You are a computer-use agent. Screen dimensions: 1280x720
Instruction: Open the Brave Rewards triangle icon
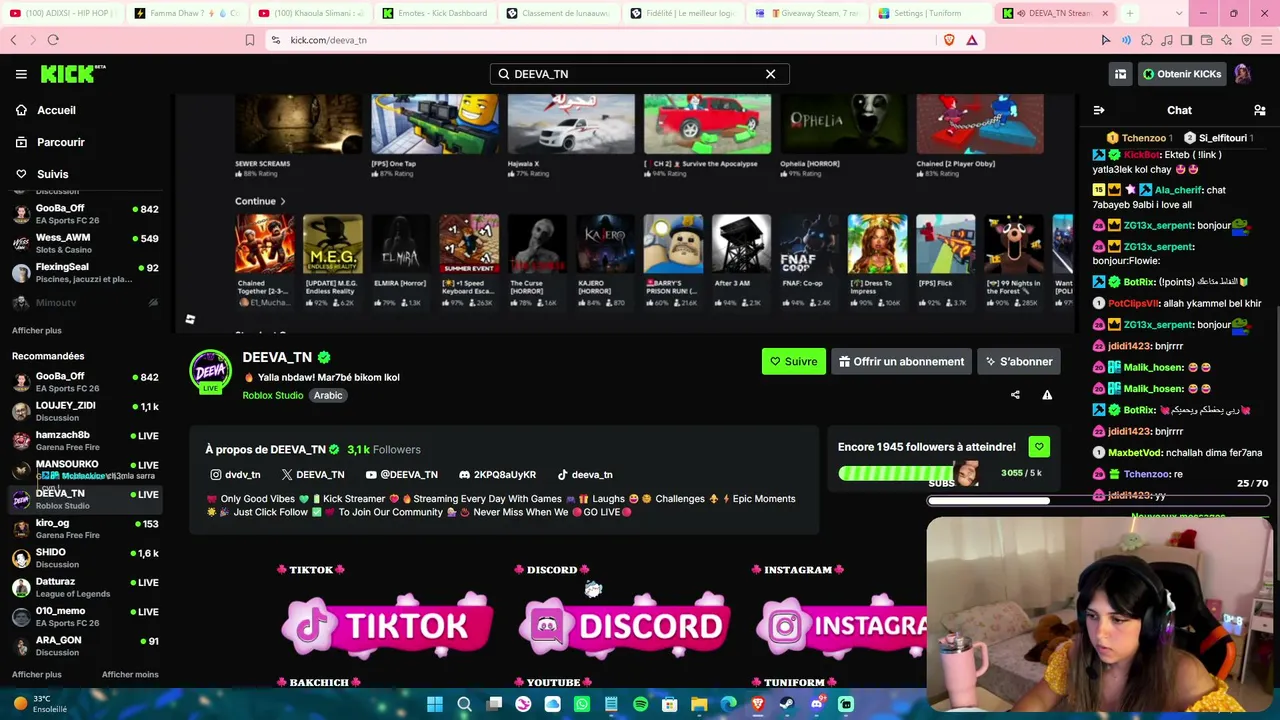click(x=971, y=40)
